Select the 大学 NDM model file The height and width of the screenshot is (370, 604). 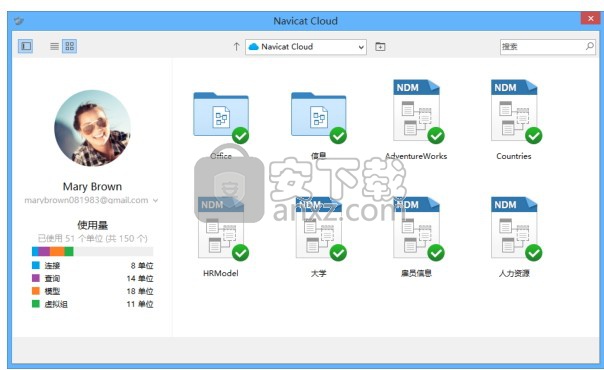click(x=319, y=228)
